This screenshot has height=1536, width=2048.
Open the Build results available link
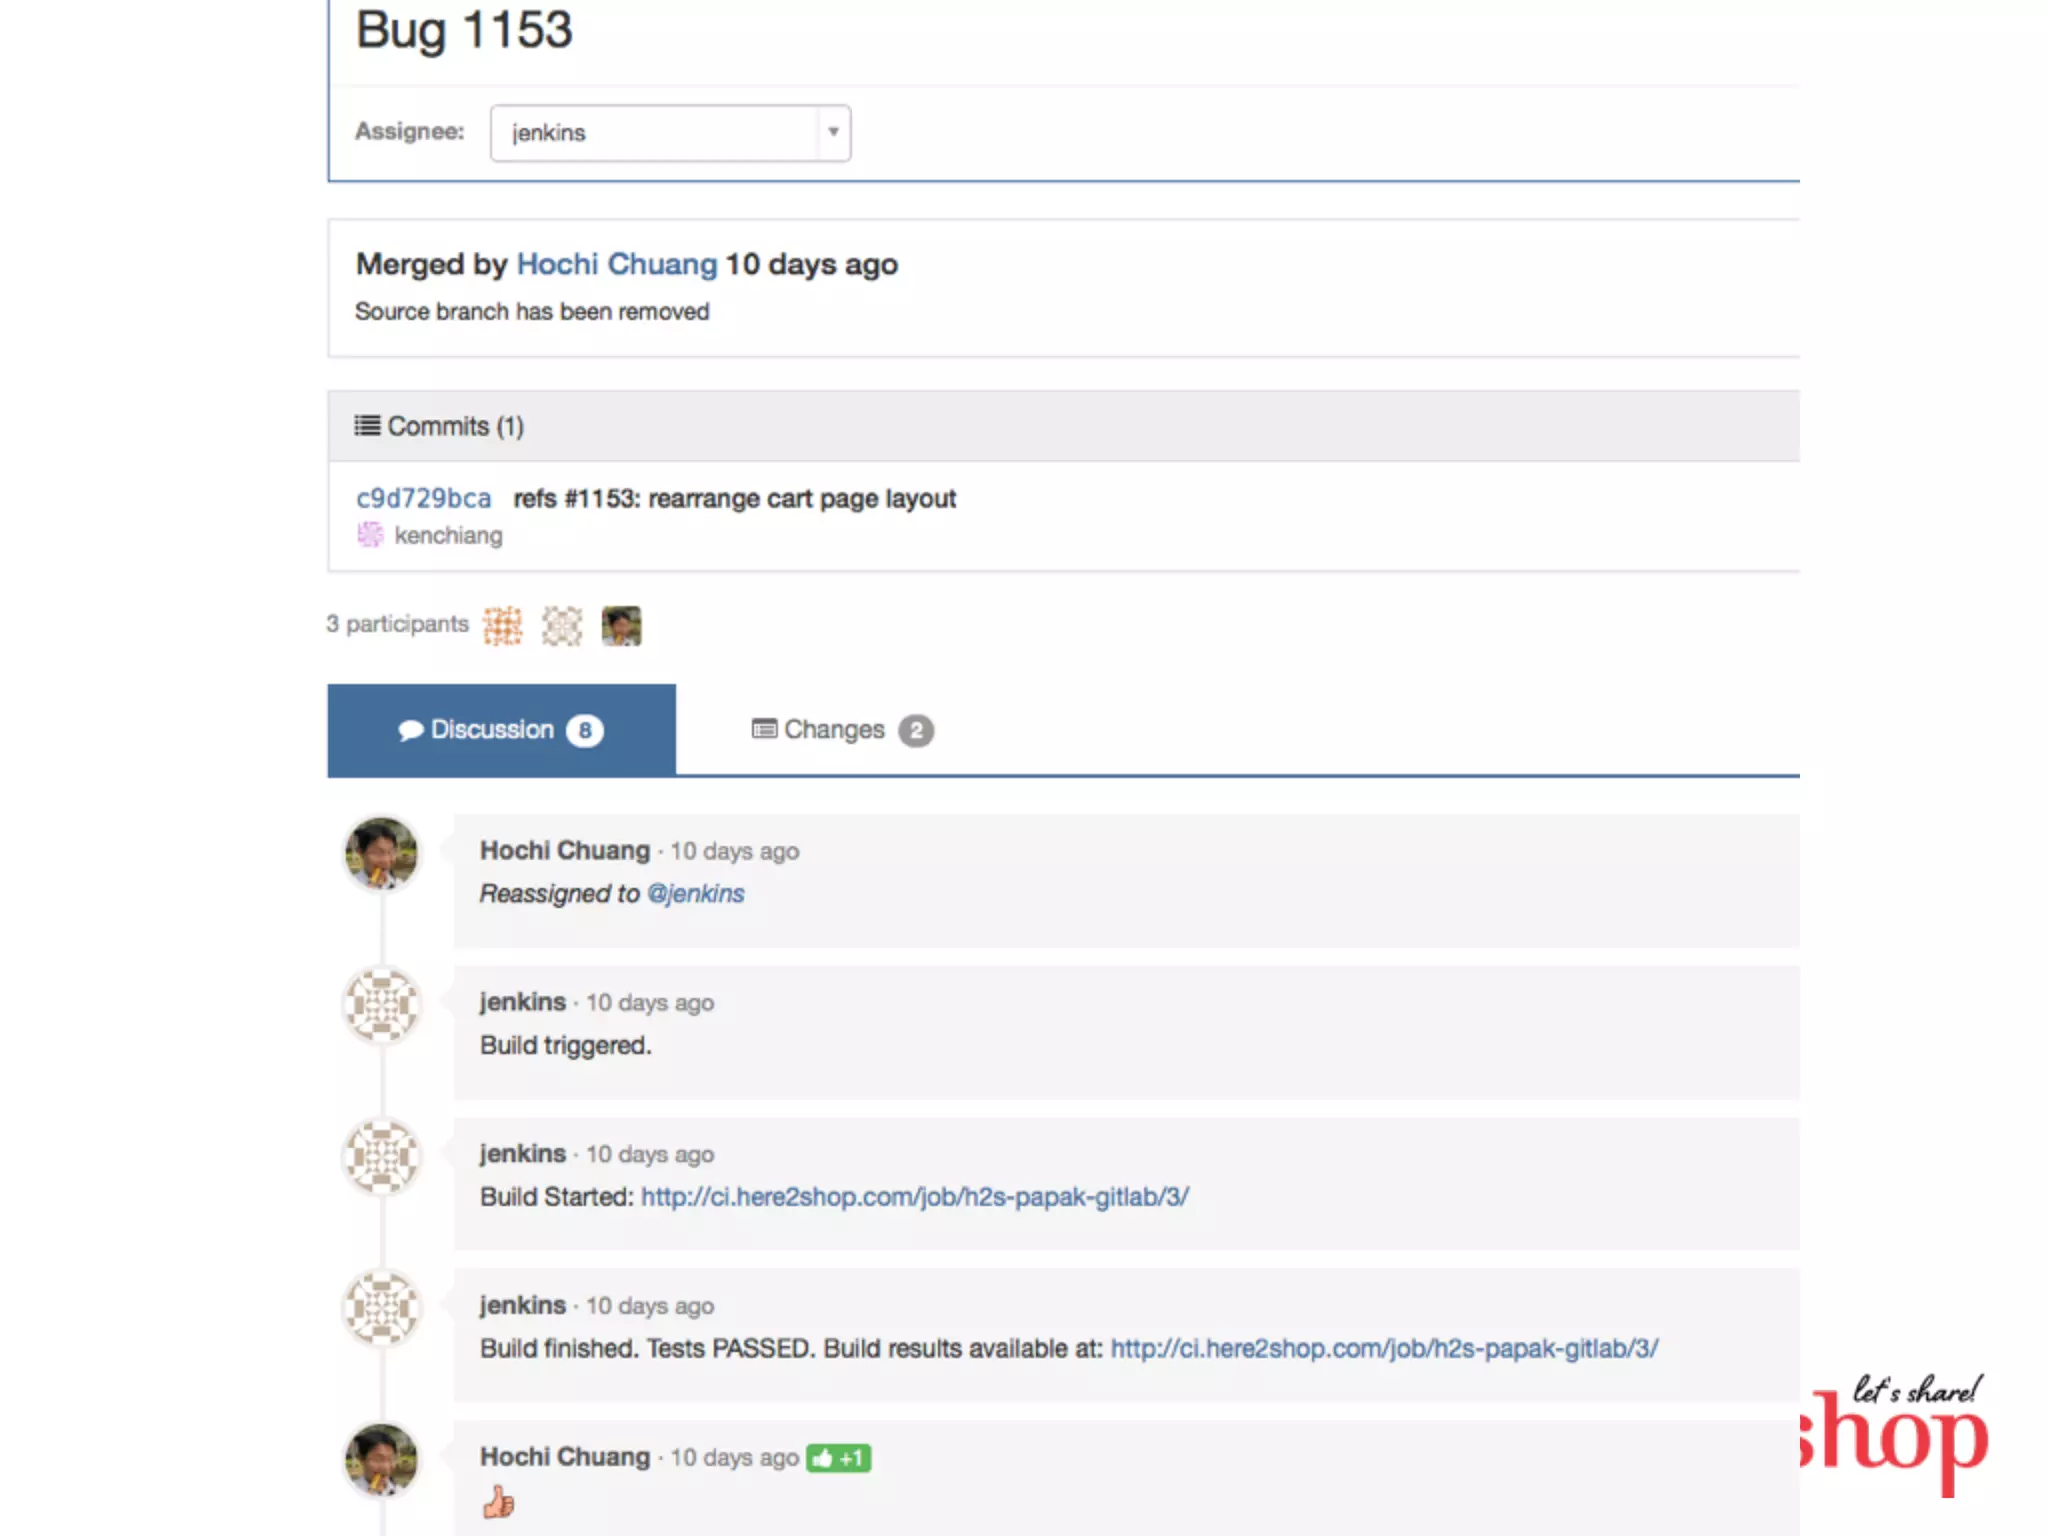coord(1384,1349)
